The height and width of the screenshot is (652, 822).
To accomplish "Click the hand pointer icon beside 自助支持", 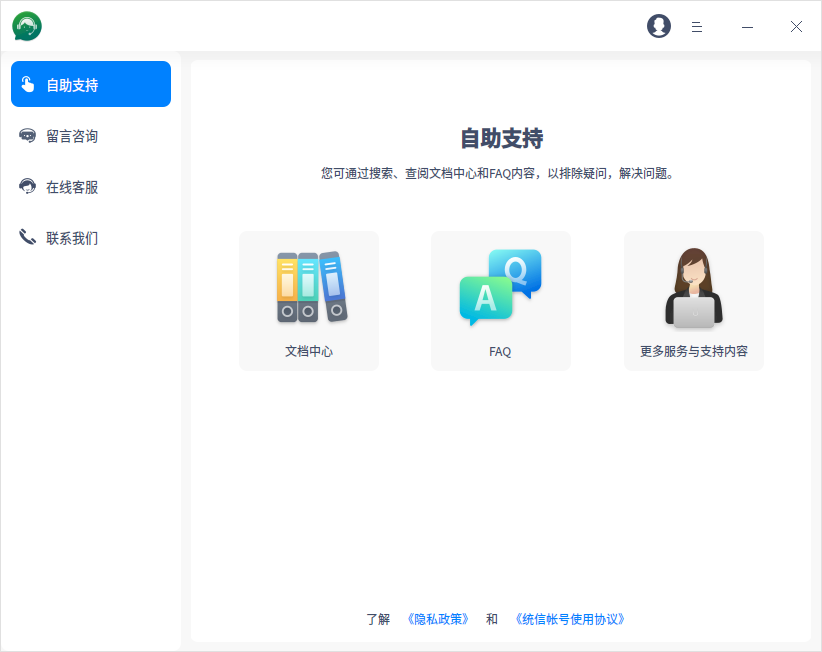I will pyautogui.click(x=27, y=84).
